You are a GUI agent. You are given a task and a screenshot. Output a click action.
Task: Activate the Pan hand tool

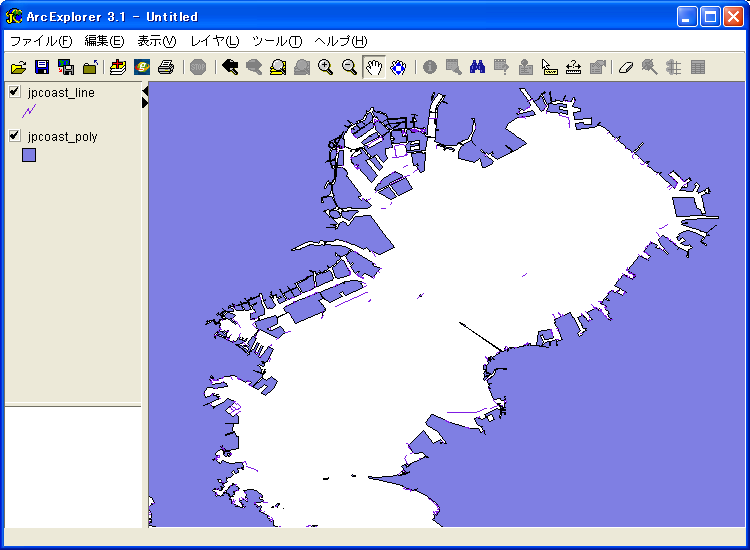[374, 67]
